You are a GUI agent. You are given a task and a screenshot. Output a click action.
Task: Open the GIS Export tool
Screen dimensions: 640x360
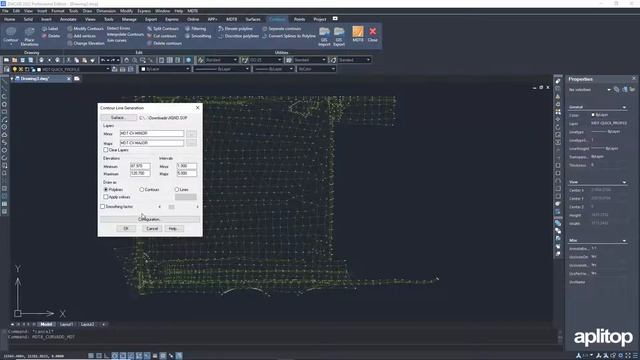click(339, 36)
